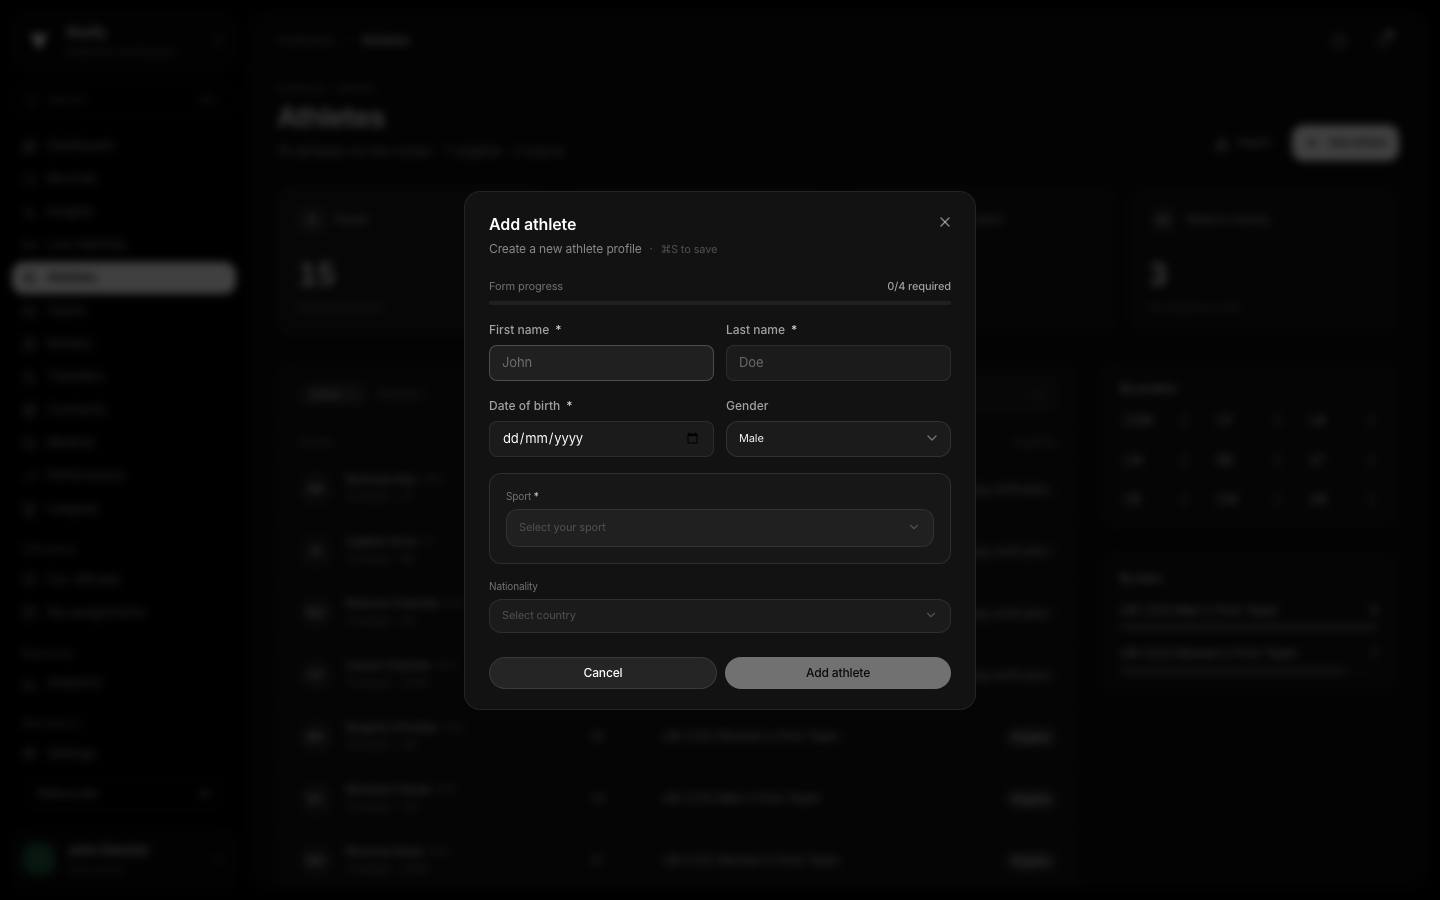
Task: Expand the Select your sport dropdown
Action: click(720, 528)
